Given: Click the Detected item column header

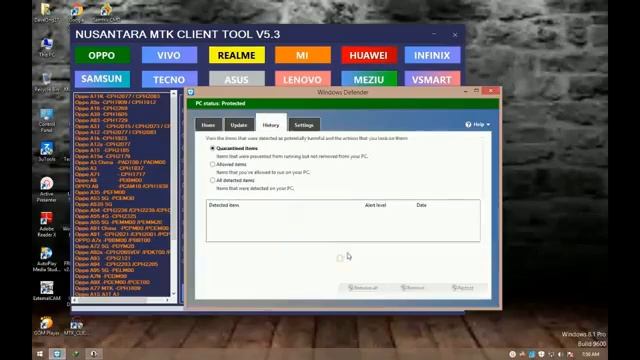Looking at the screenshot, I should pyautogui.click(x=224, y=205).
